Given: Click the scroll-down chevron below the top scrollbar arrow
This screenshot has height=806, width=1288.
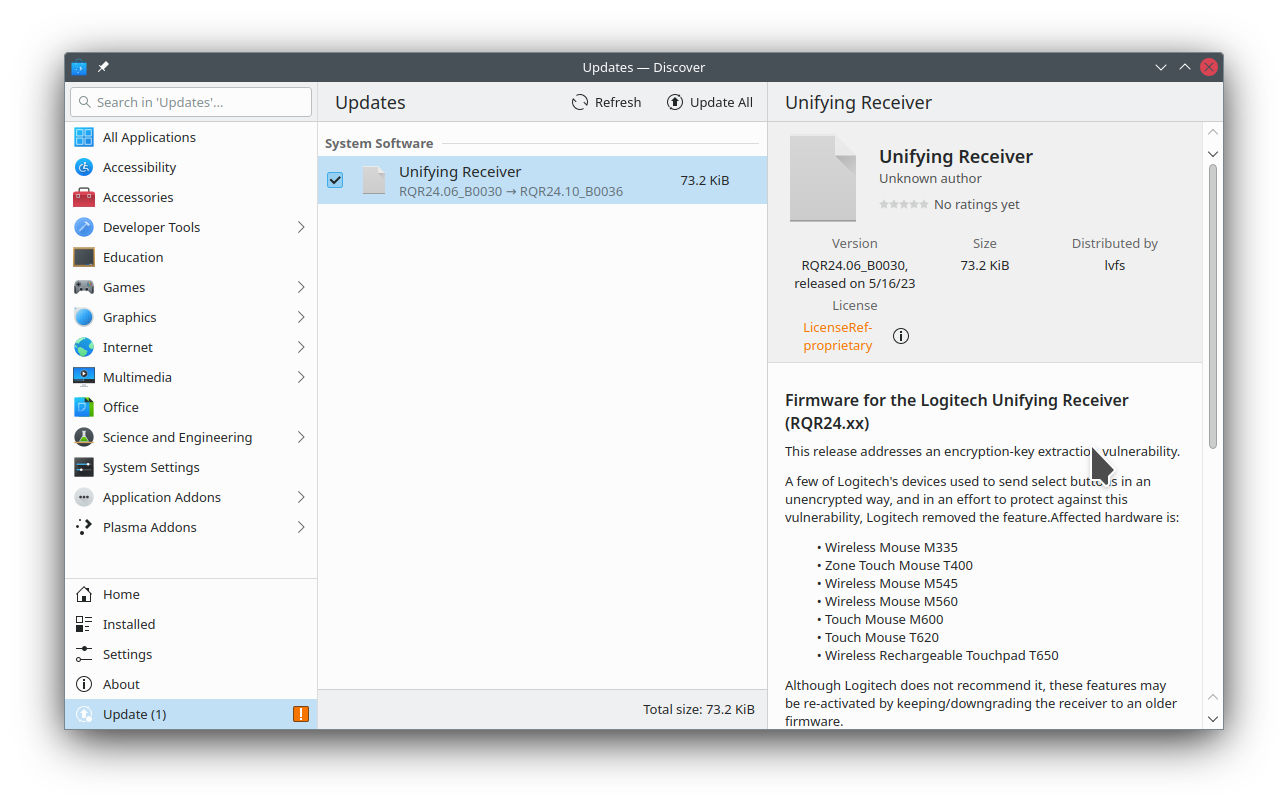Looking at the screenshot, I should tap(1213, 154).
